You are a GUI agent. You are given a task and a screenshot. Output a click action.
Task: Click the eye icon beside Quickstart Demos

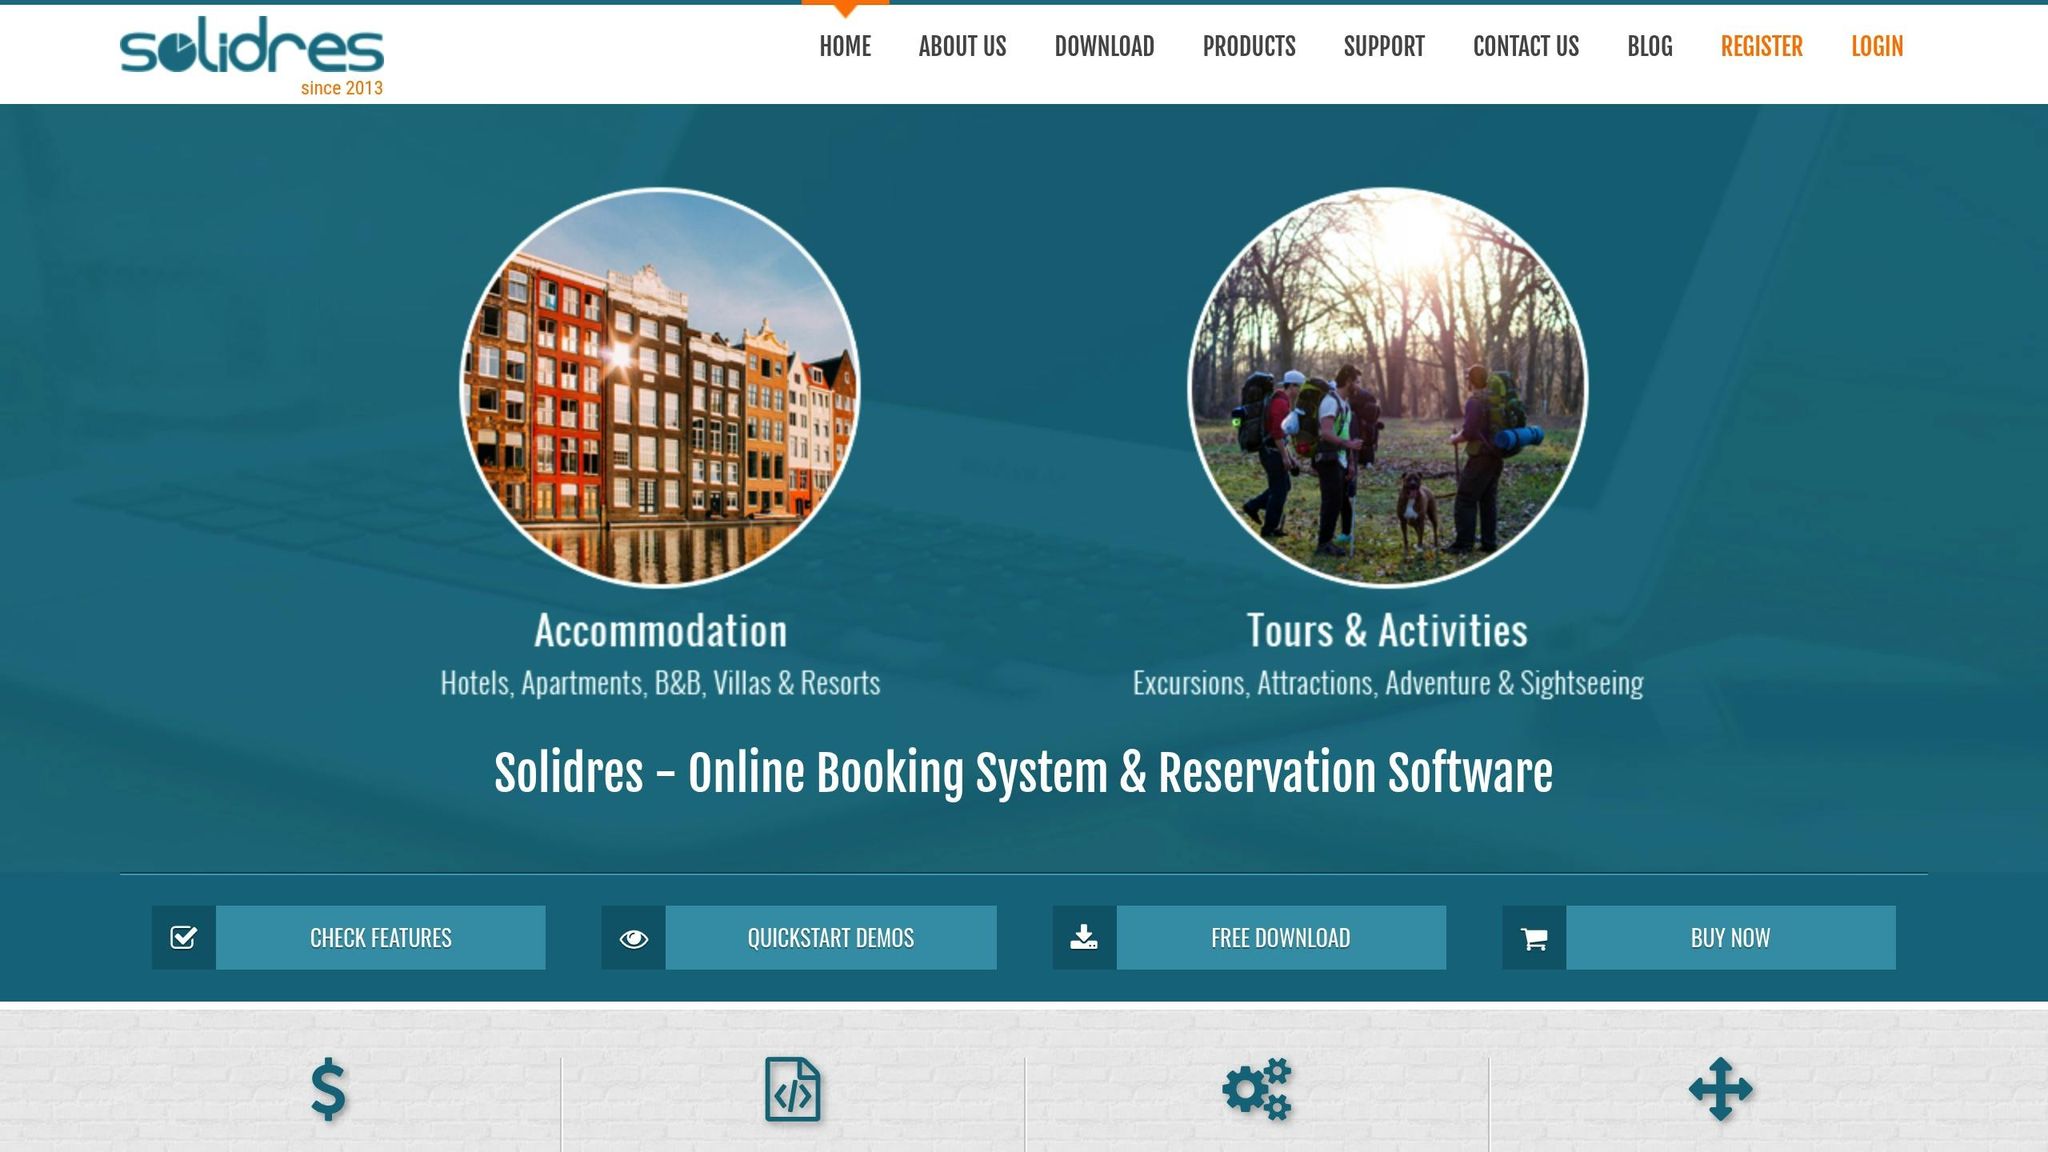click(633, 937)
